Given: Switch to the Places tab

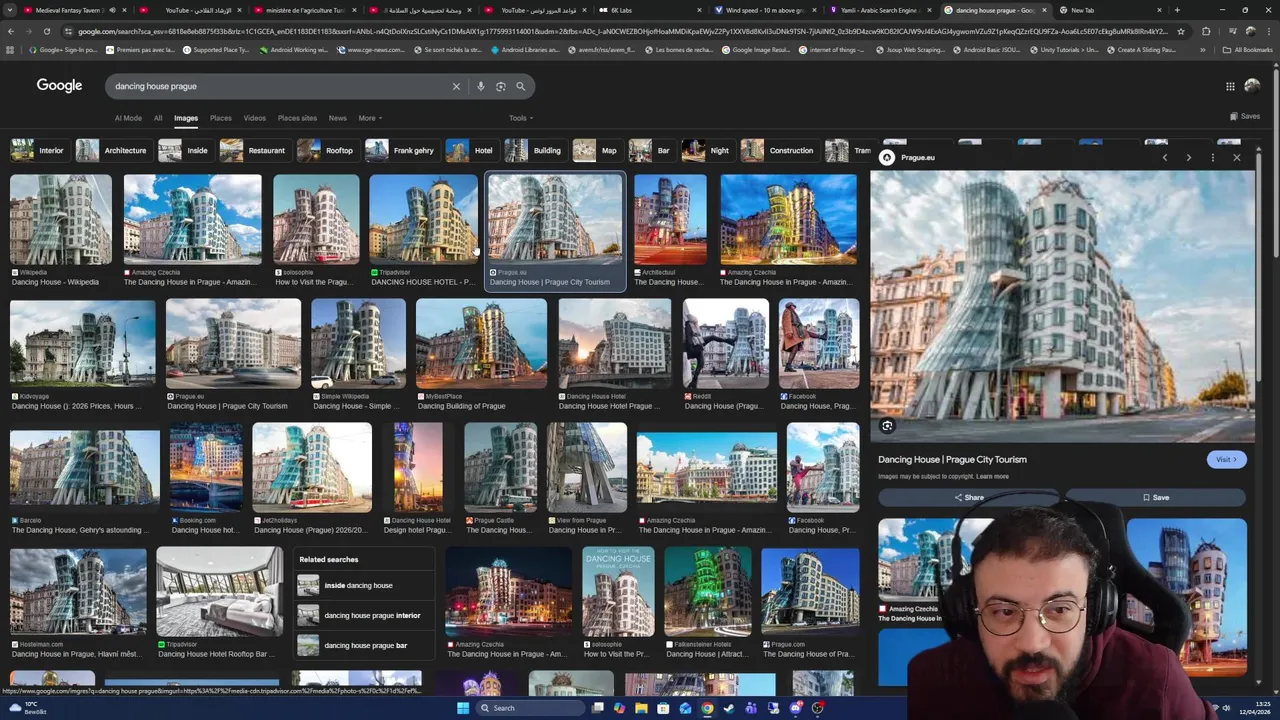Looking at the screenshot, I should click(x=221, y=118).
